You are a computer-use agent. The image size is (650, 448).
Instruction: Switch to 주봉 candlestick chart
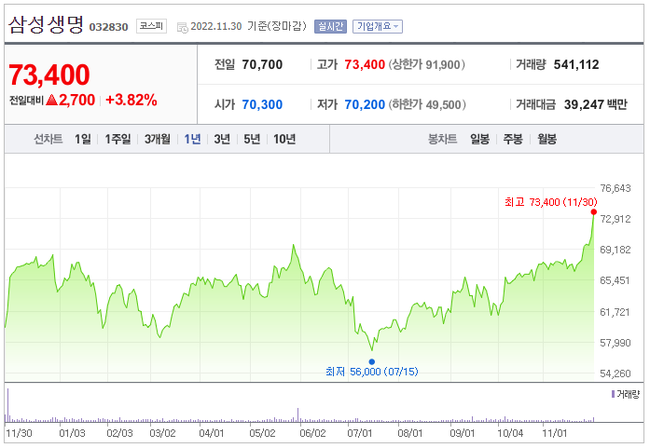(x=513, y=139)
